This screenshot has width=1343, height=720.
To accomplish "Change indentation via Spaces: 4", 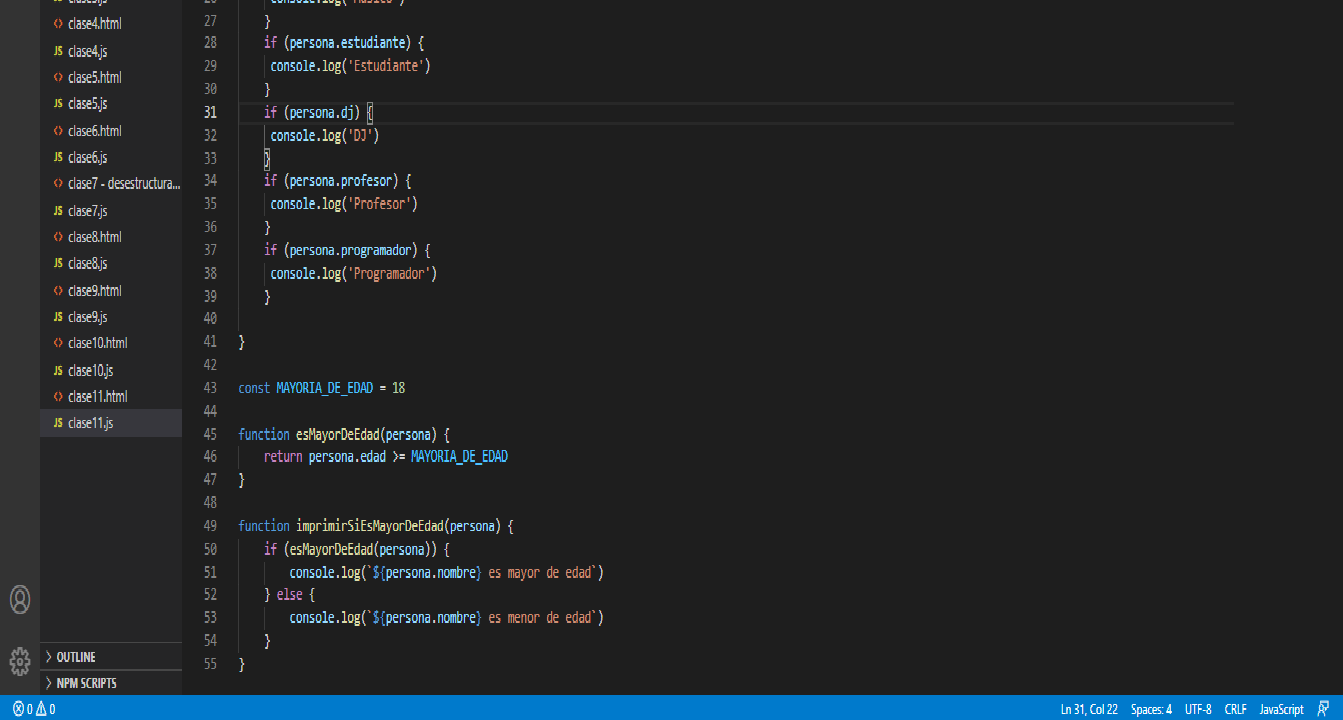I will pos(1151,709).
